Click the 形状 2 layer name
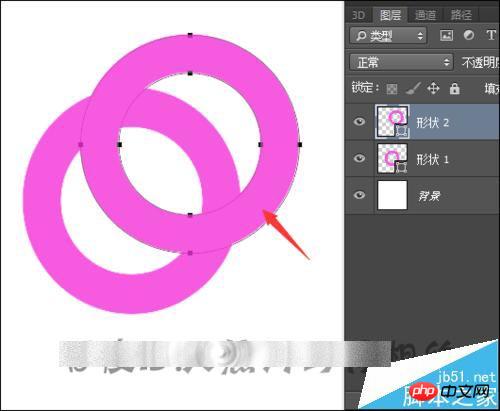500x411 pixels. [433, 123]
